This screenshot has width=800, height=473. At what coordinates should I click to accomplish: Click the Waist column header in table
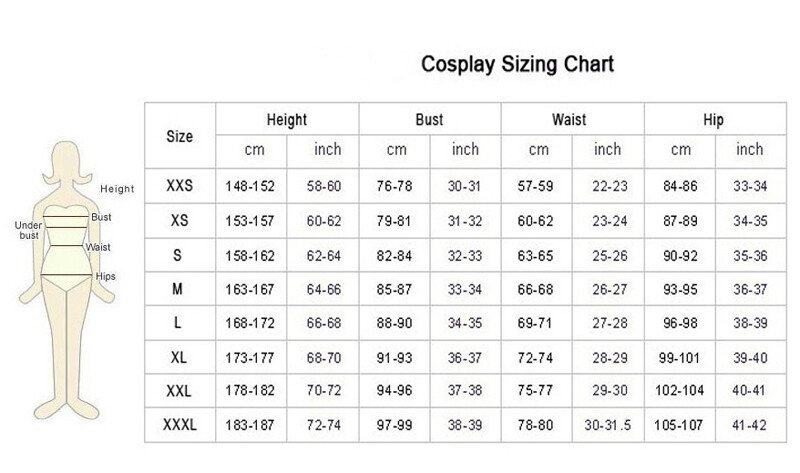tap(569, 119)
